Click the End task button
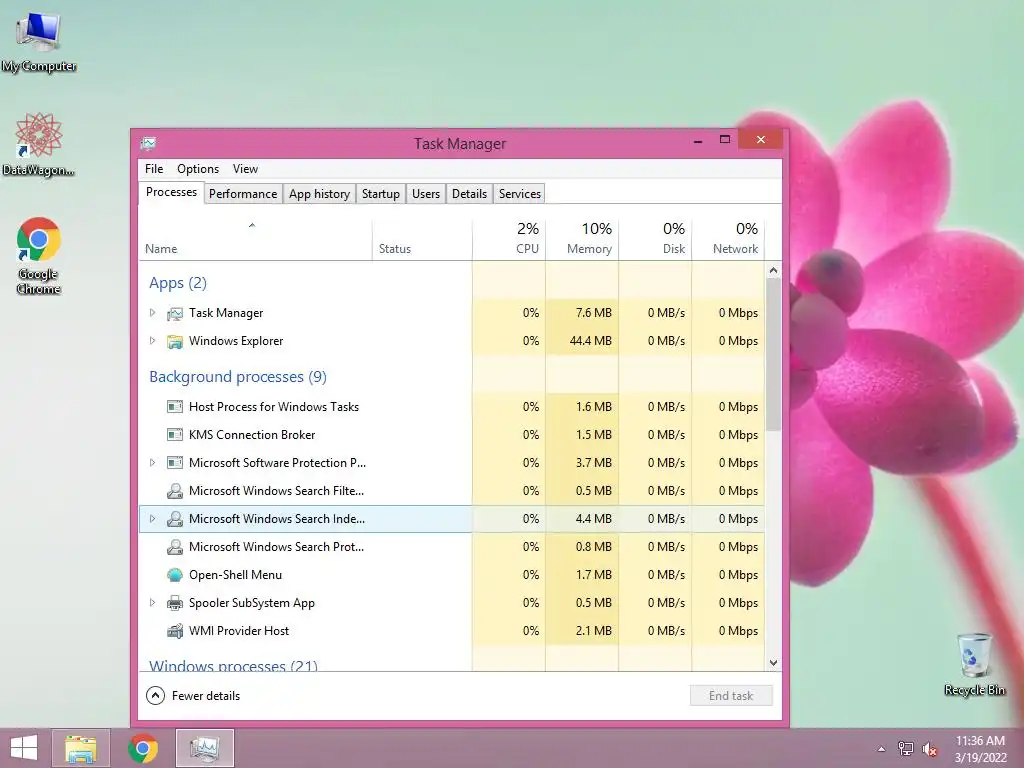 tap(731, 696)
